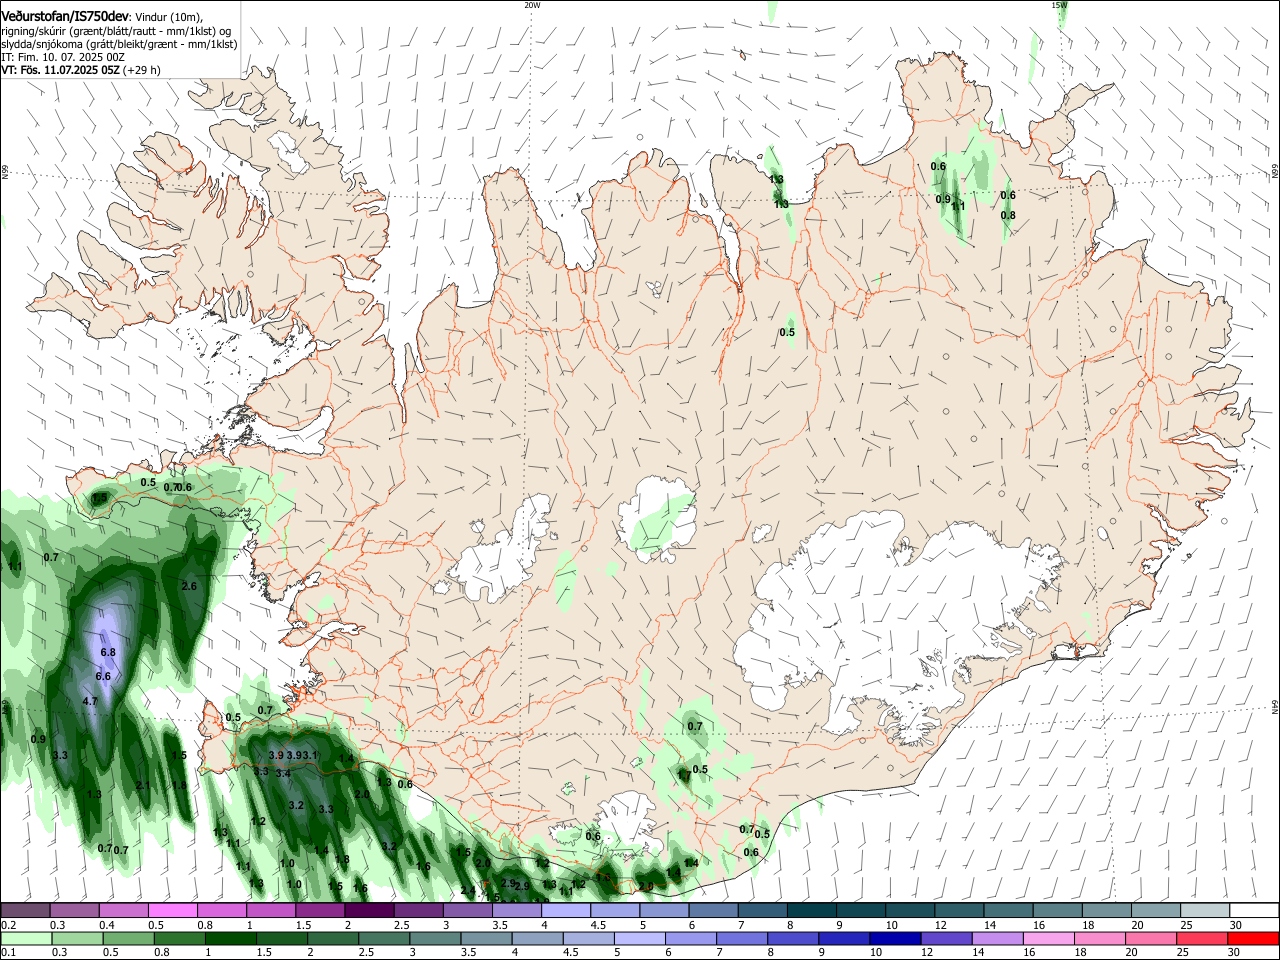The height and width of the screenshot is (960, 1280).
Task: Select upper legend swatch between 4 and 4.5
Action: pyautogui.click(x=564, y=911)
